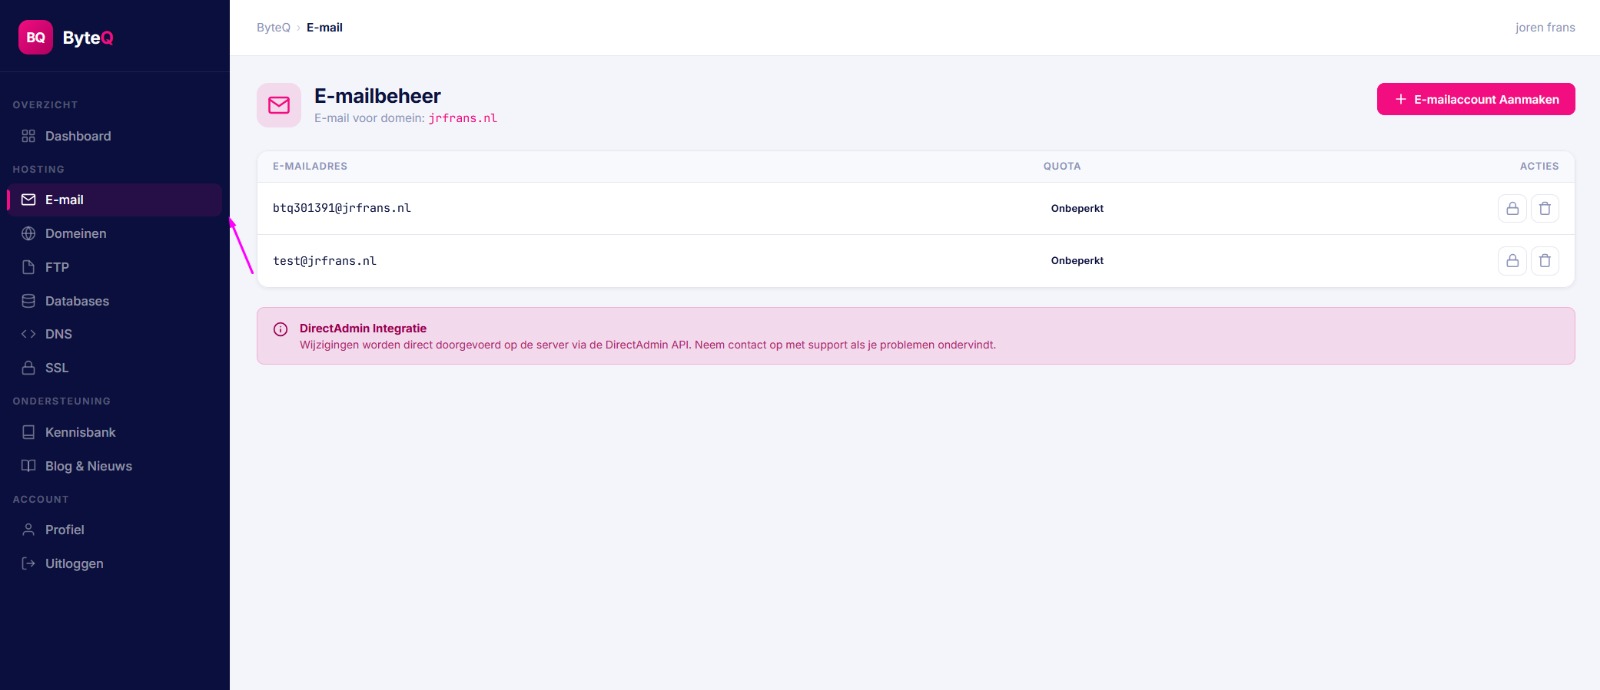Open the Kennisbank
This screenshot has height=690, width=1600.
click(x=80, y=433)
